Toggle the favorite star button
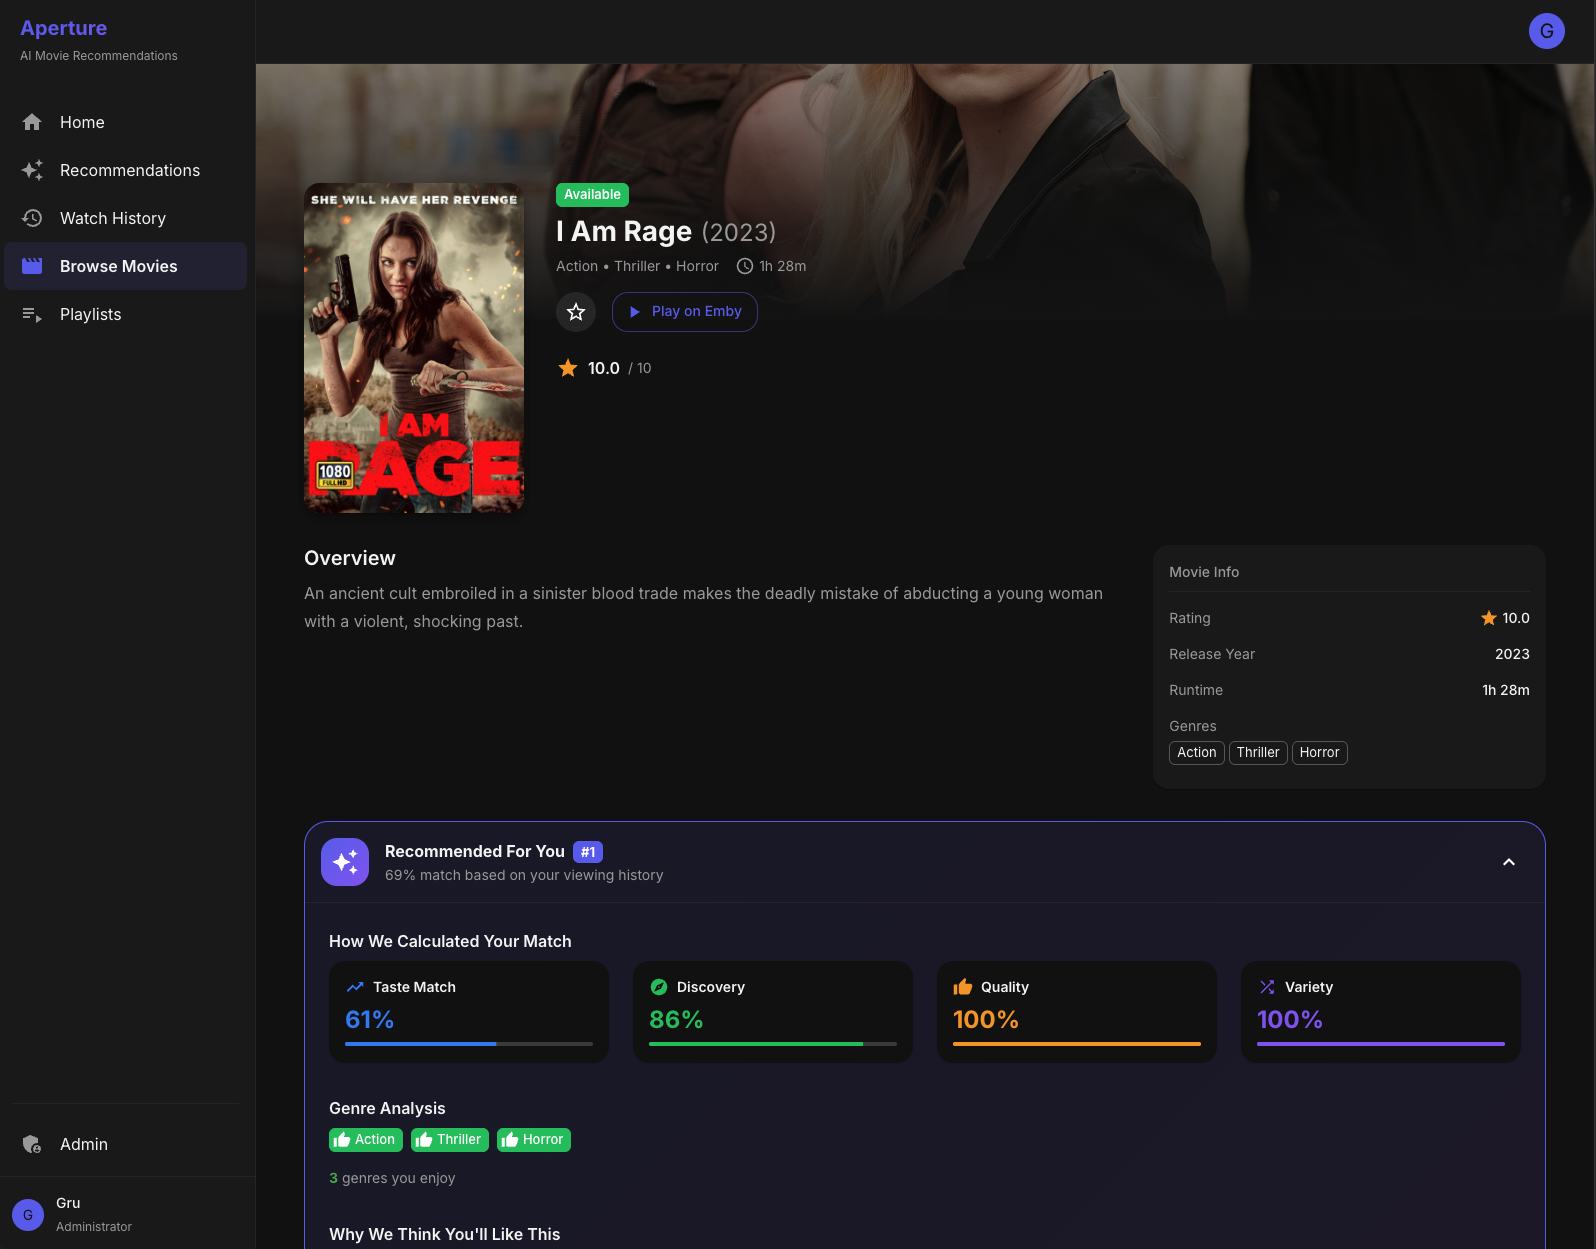 pyautogui.click(x=576, y=312)
